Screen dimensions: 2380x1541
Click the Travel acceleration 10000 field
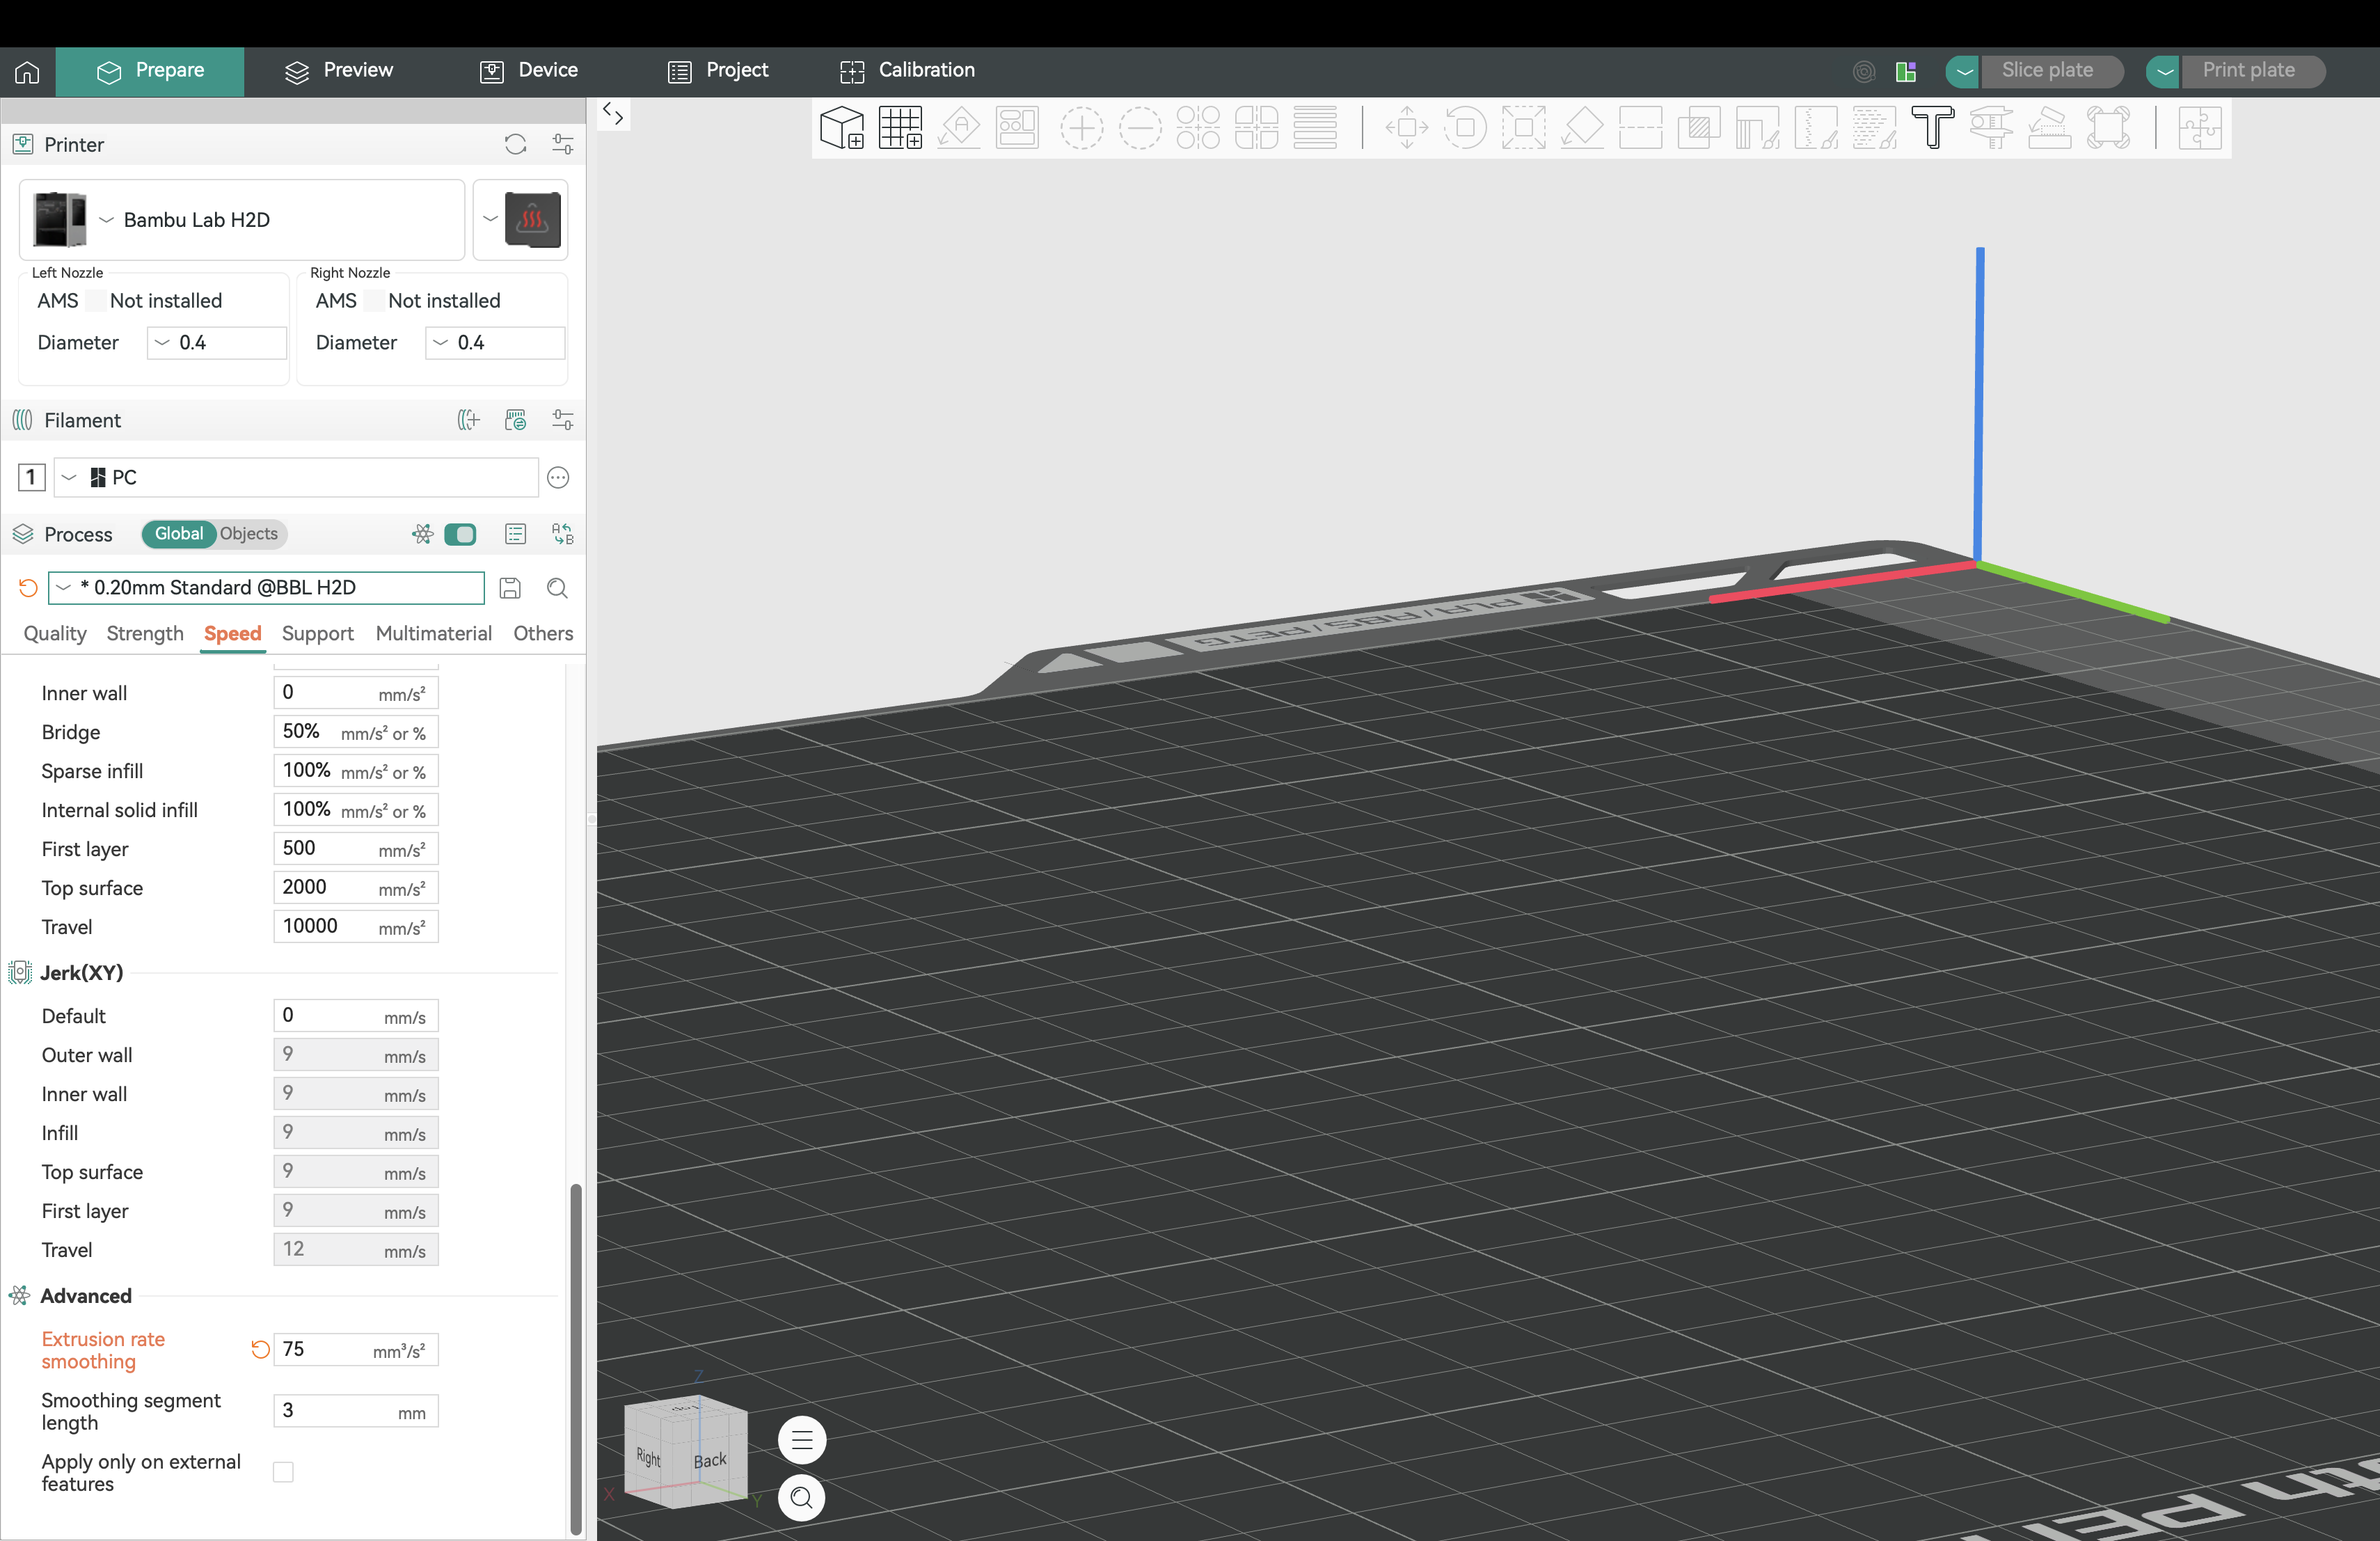(x=356, y=927)
